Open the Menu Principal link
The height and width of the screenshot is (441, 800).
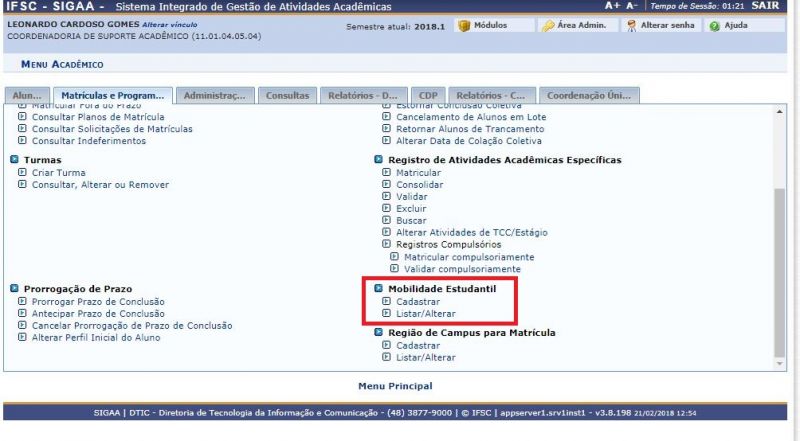coord(395,386)
